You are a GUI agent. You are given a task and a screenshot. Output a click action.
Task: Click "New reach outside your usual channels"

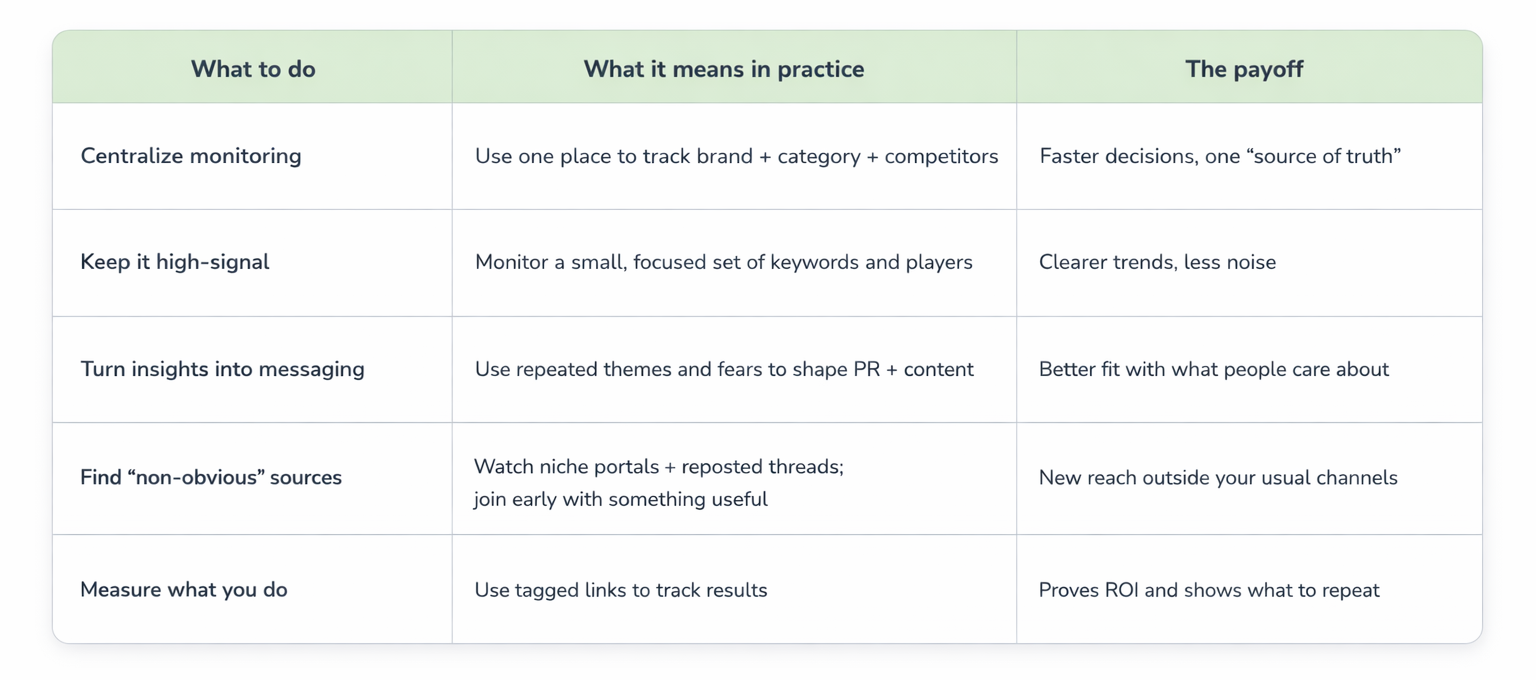(x=1218, y=477)
